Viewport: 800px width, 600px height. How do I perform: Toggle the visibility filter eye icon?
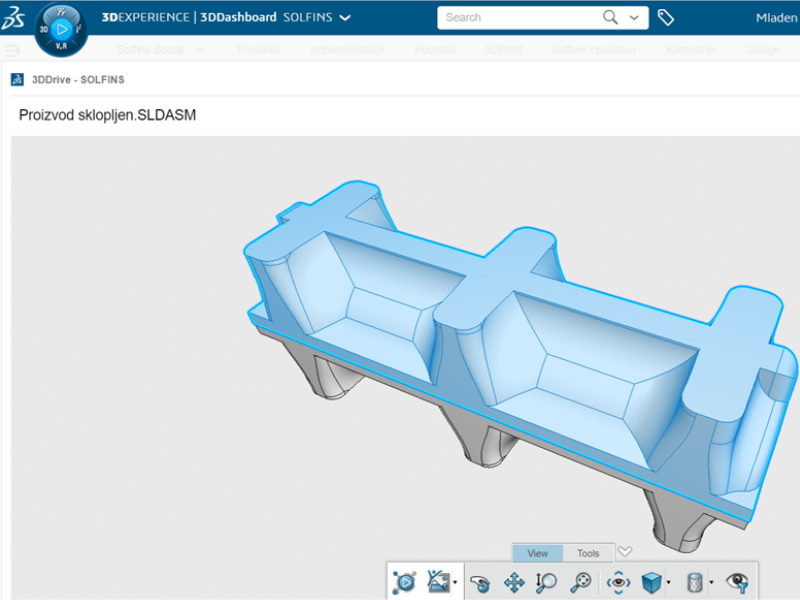point(738,582)
